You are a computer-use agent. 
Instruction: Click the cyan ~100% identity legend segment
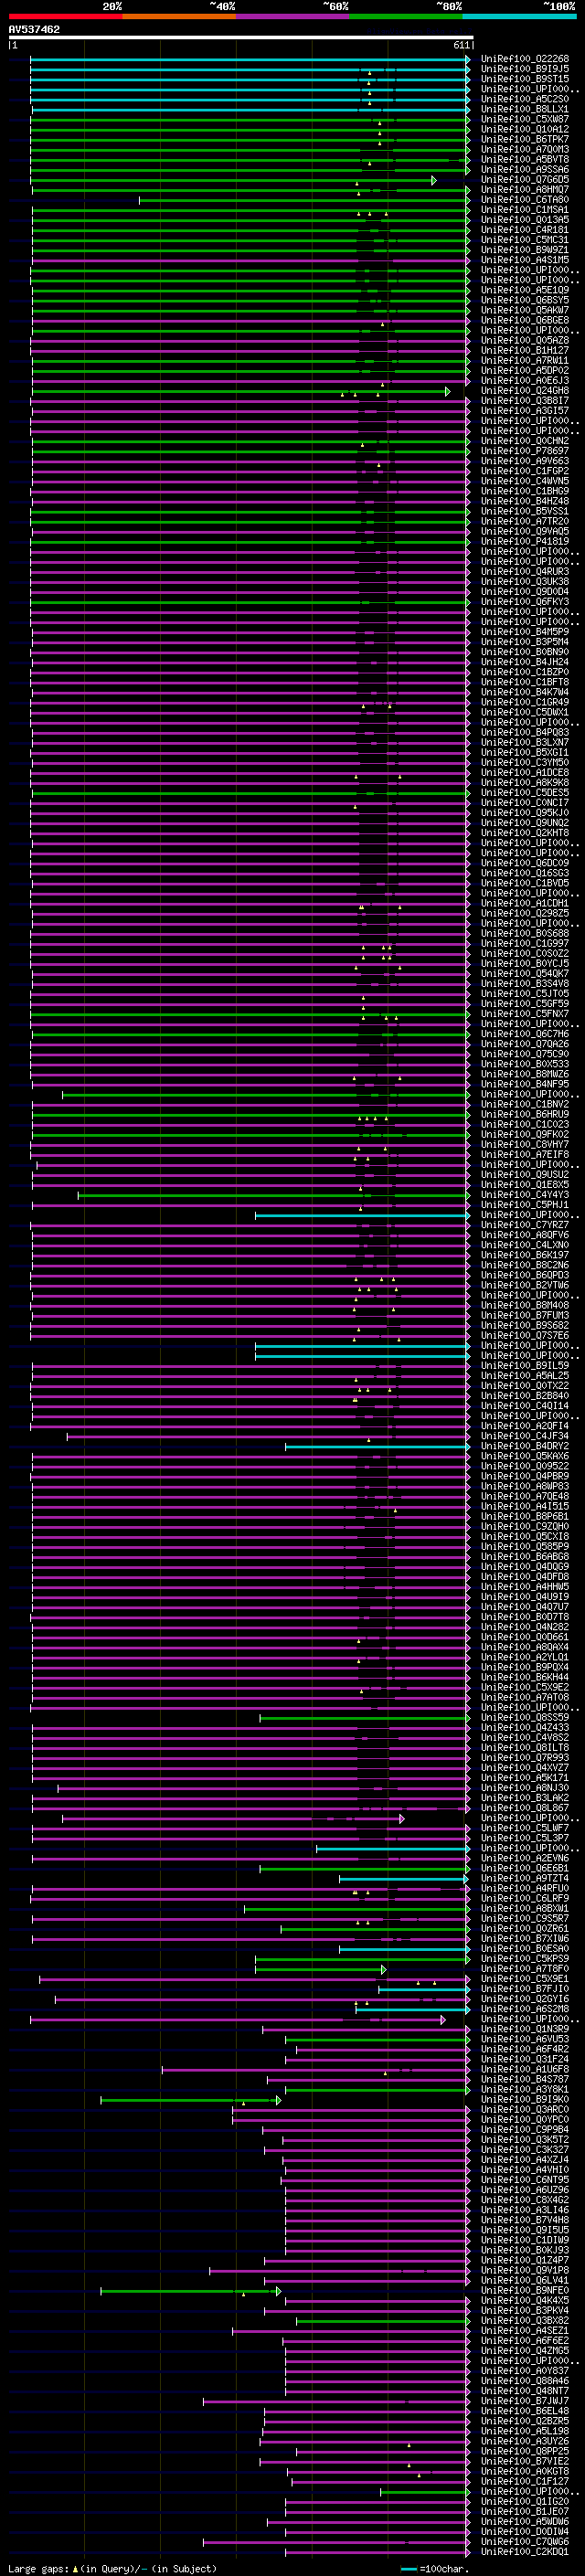pos(519,16)
